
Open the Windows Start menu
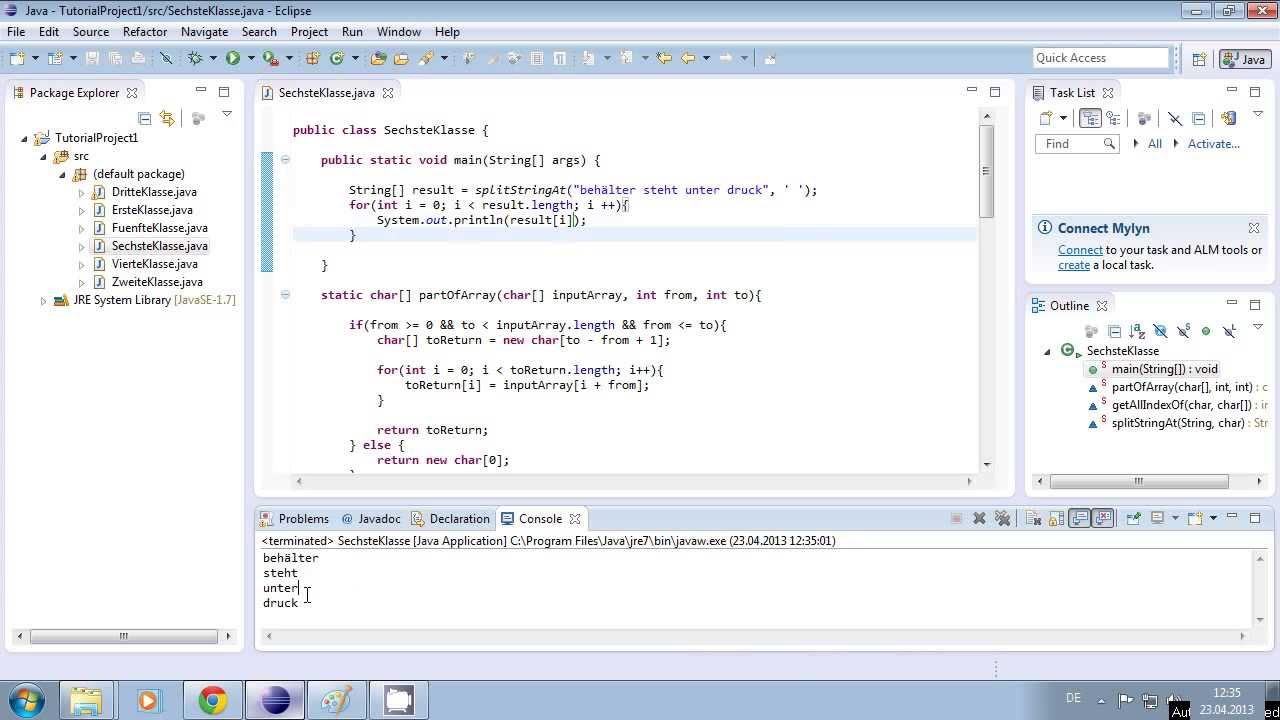pyautogui.click(x=25, y=700)
